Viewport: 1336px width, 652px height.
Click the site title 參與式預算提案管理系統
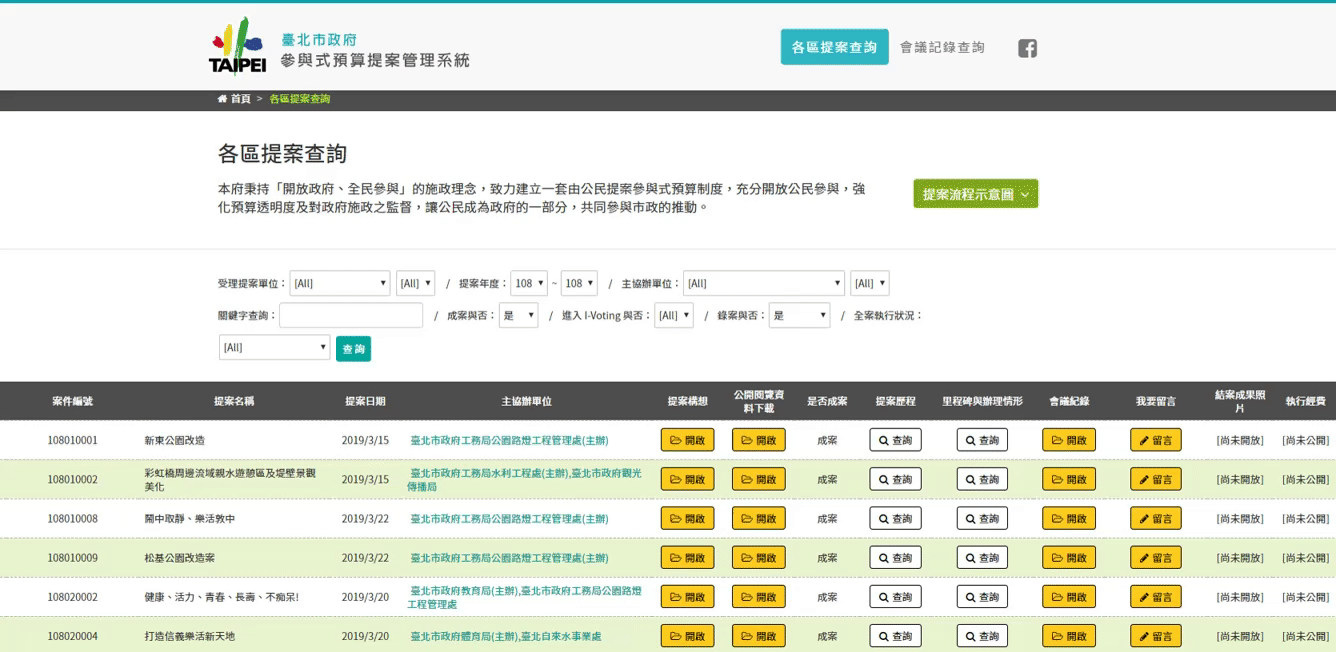coord(375,60)
